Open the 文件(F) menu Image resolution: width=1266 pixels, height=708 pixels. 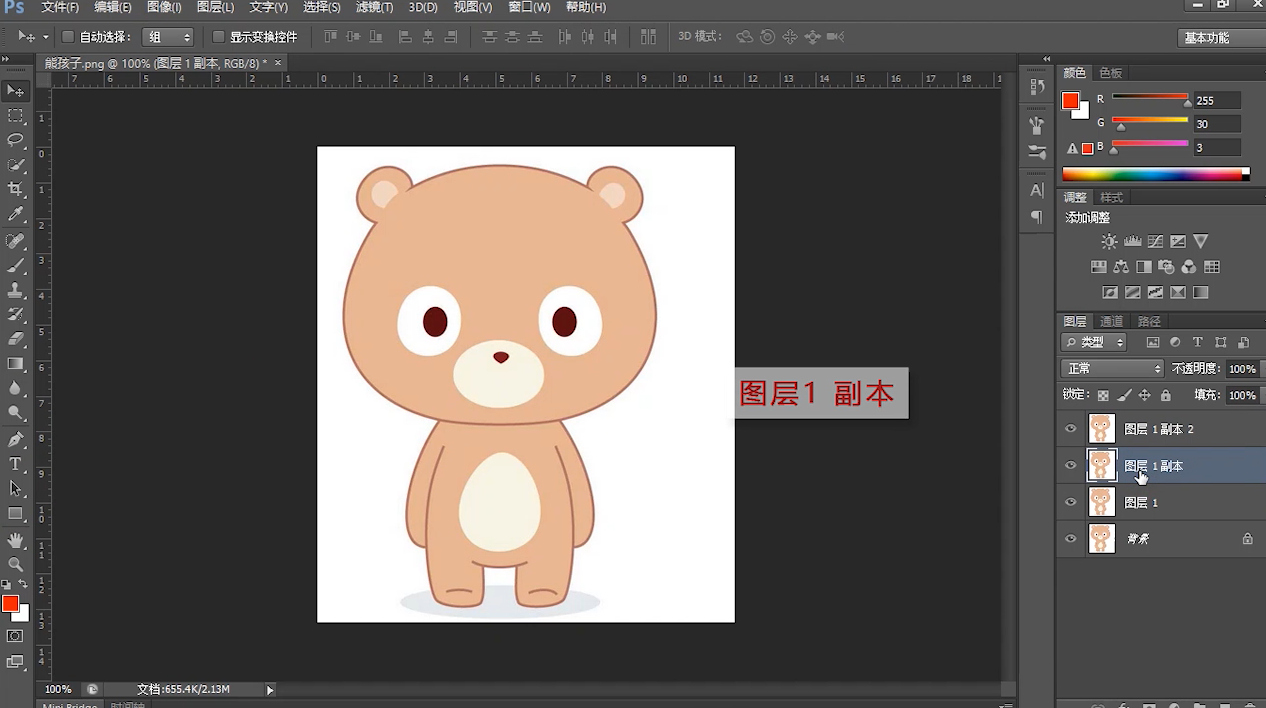(x=61, y=7)
